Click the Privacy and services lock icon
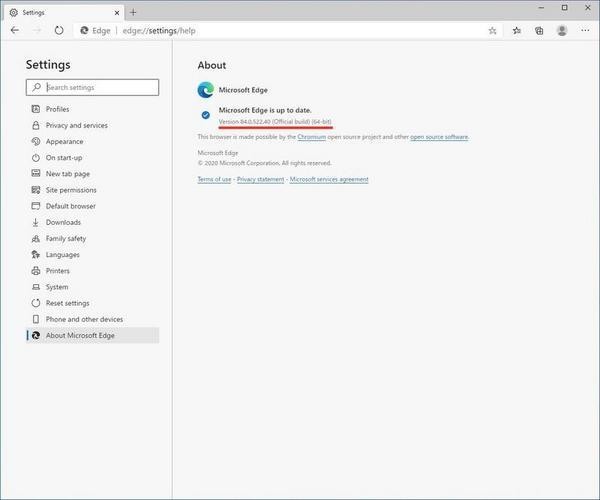 coord(36,125)
